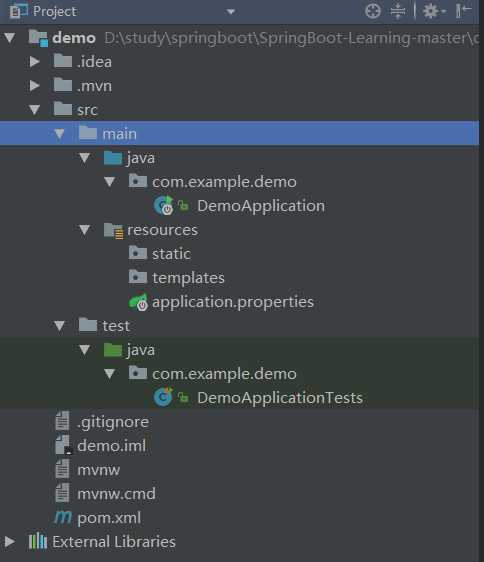
Task: Click the DemoApplicationTests class icon
Action: [163, 397]
